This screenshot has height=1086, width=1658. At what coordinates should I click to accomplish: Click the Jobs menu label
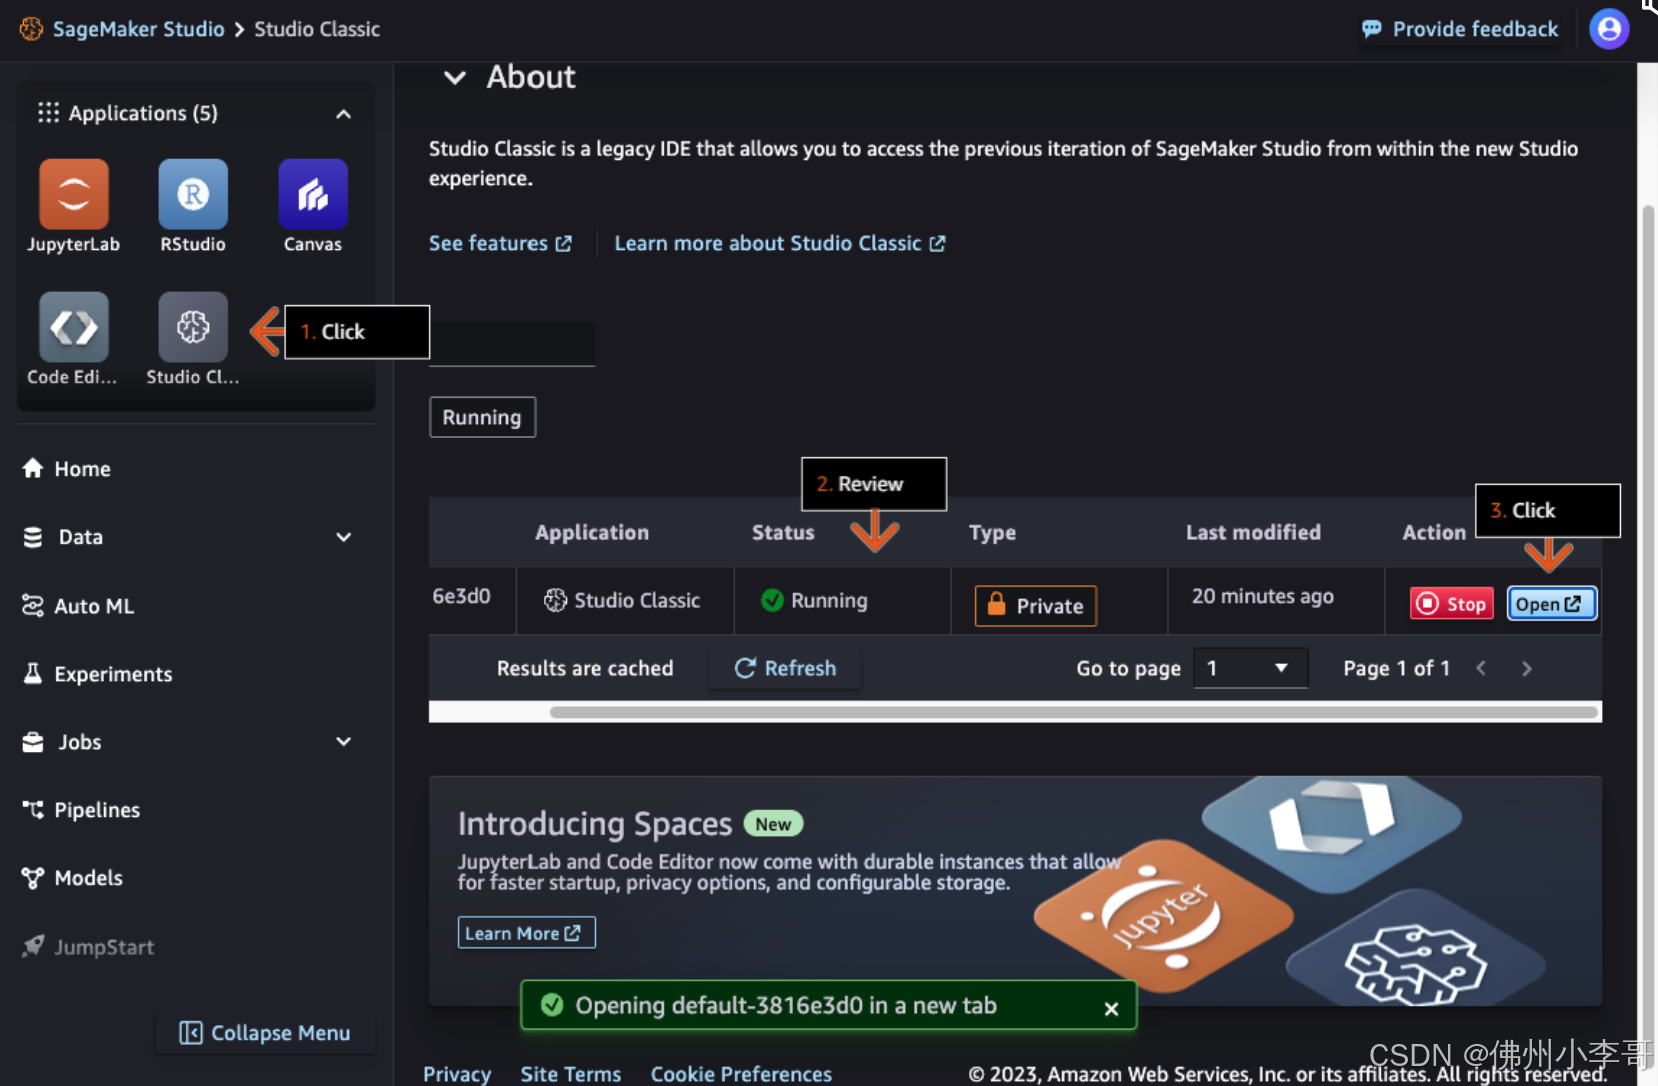tap(79, 742)
